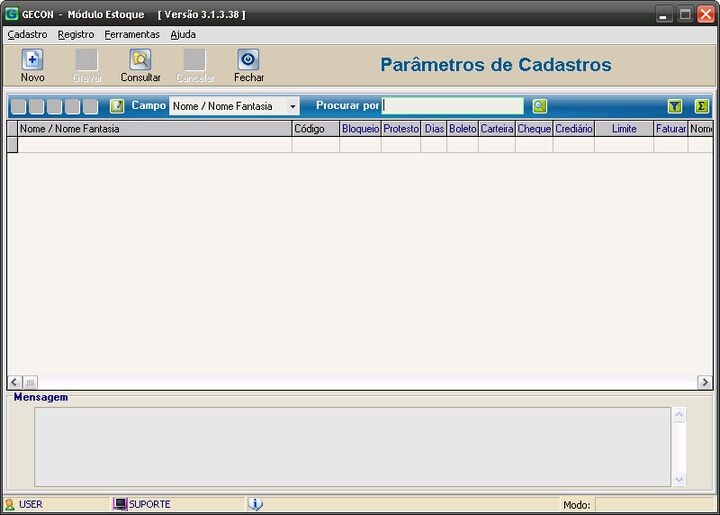Click the Crediário column header
720x515 pixels.
[x=574, y=129]
